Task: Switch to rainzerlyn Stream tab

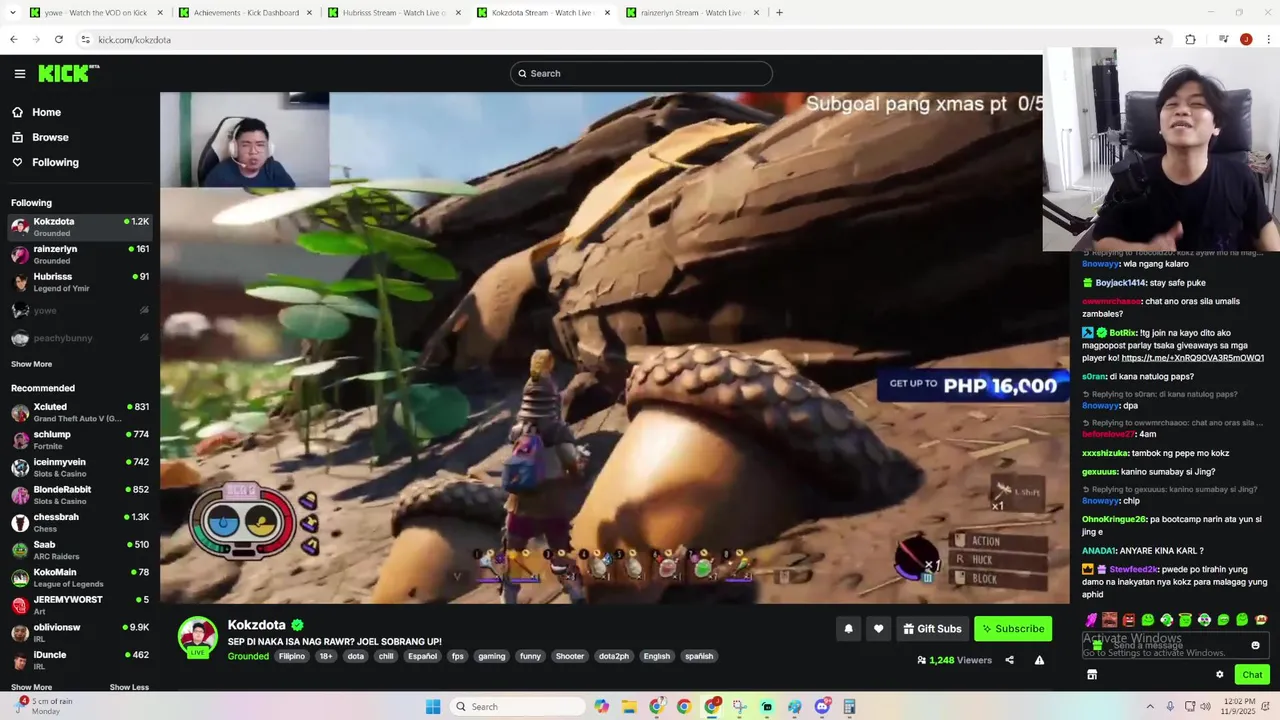Action: click(x=693, y=13)
